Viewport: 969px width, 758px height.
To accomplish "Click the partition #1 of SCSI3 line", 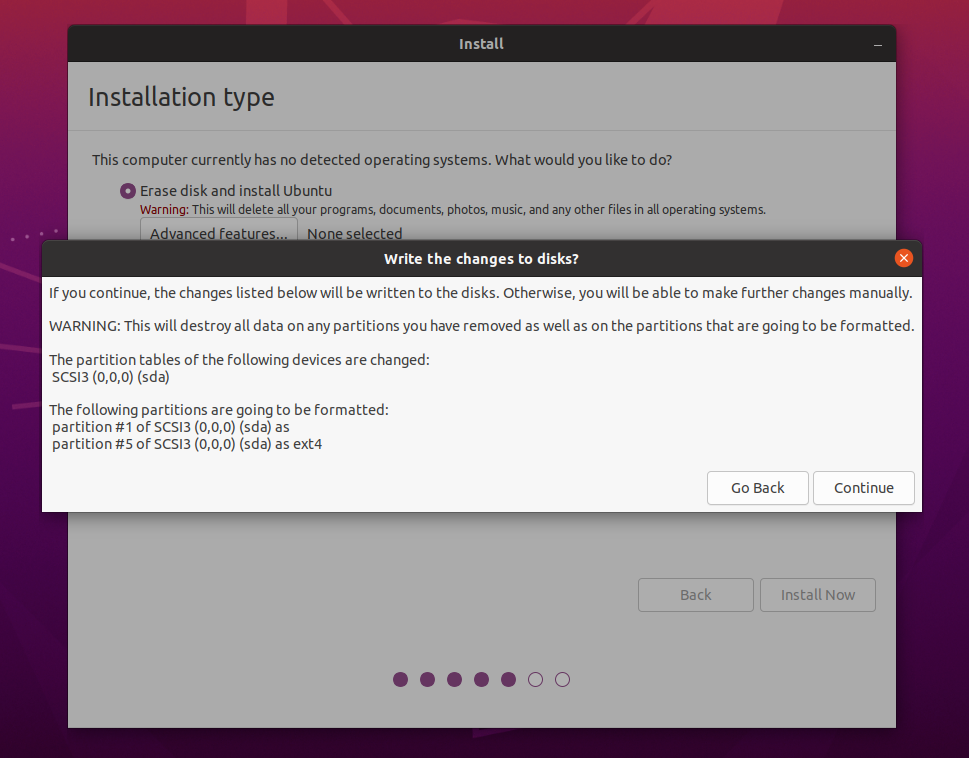I will pos(171,427).
